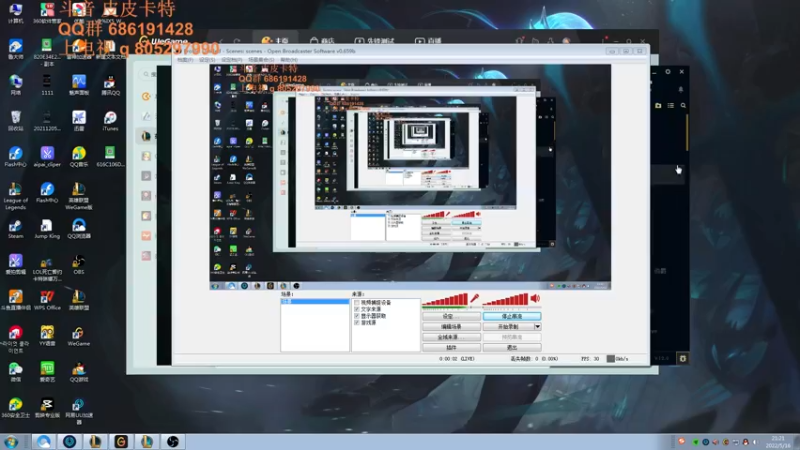Uncheck the 显示器获取 source checkbox
Screen dimensions: 800x450
(357, 316)
